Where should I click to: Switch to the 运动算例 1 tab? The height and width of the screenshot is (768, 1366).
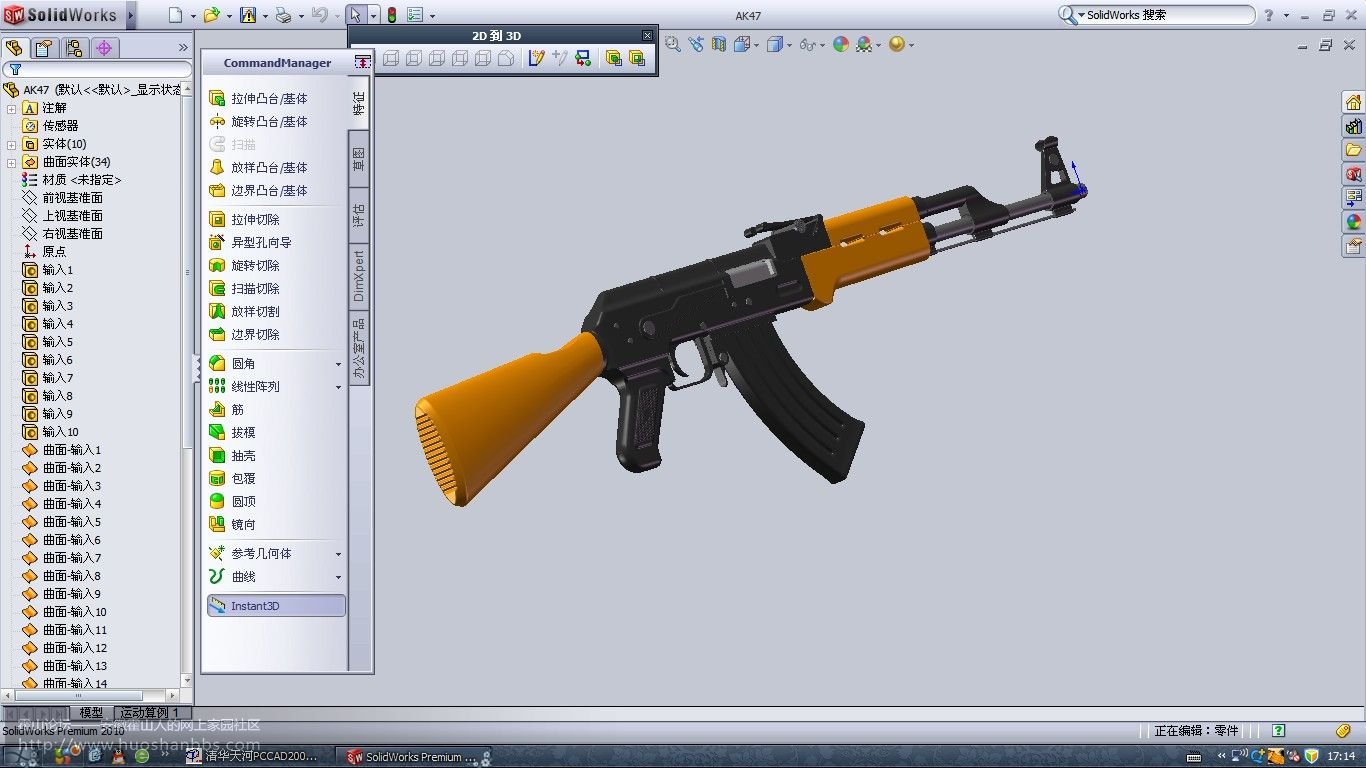coord(149,713)
